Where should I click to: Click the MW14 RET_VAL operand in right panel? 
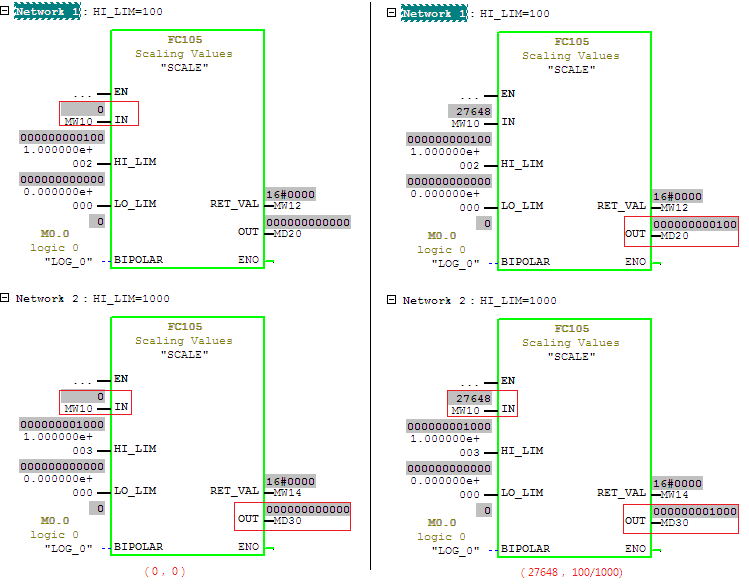pos(675,494)
